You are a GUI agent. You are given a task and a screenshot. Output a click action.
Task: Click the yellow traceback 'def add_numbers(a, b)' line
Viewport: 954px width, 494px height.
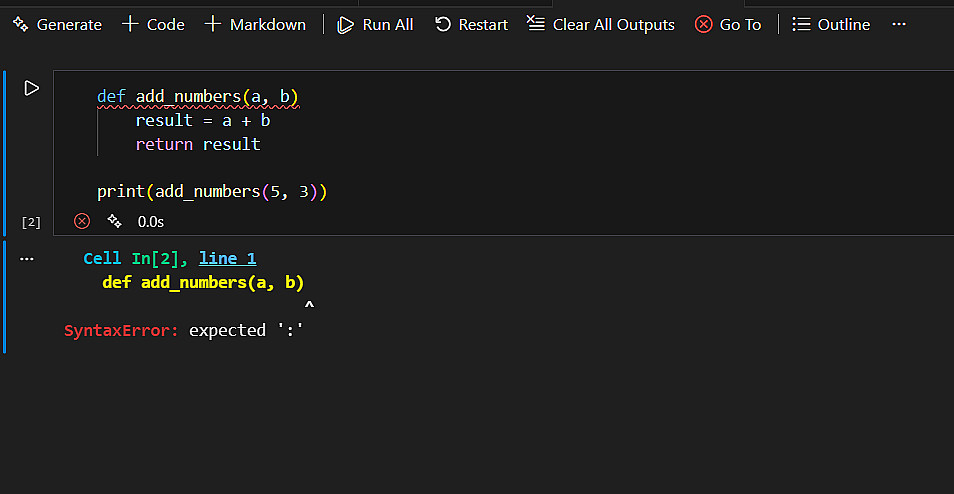pos(203,282)
